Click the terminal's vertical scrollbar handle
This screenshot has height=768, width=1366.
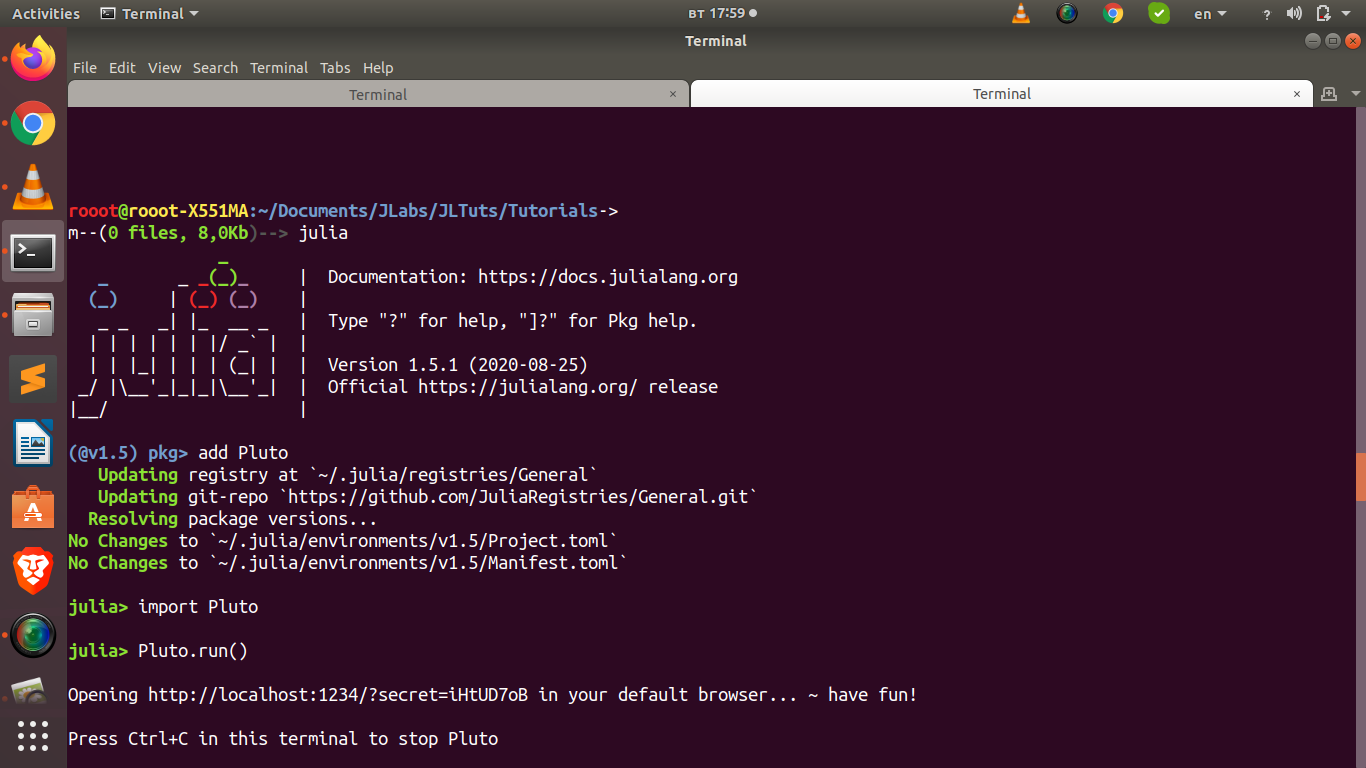(x=1360, y=482)
